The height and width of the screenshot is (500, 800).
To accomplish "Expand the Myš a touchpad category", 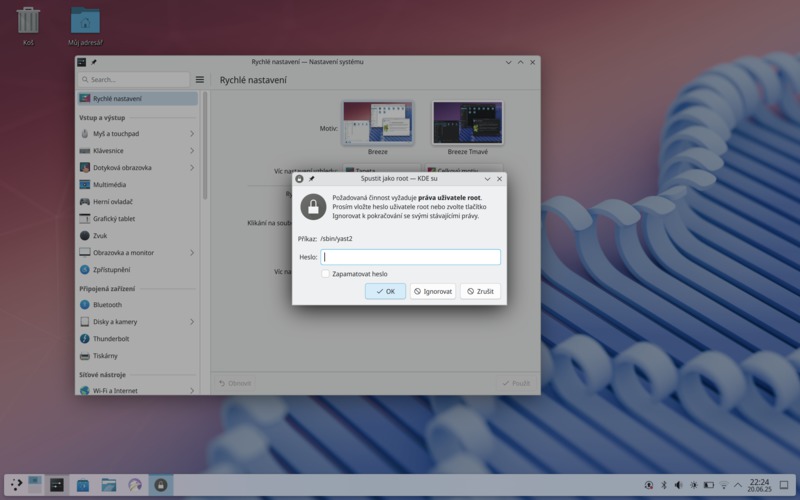I will point(191,133).
